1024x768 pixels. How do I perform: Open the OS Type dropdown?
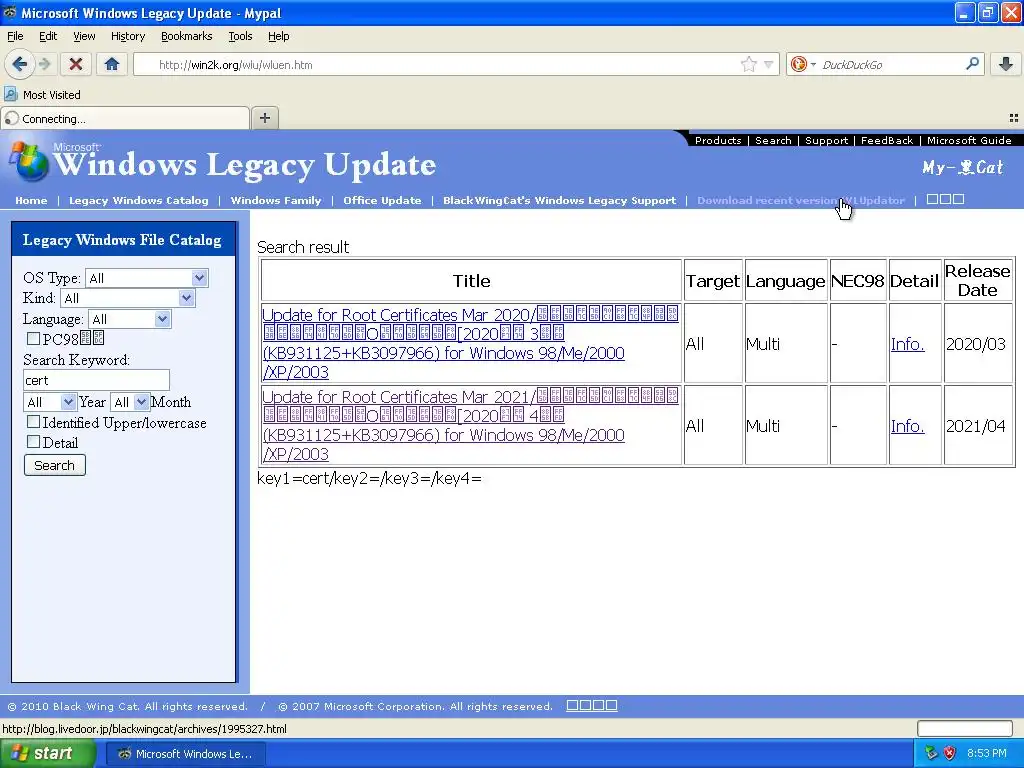[146, 278]
